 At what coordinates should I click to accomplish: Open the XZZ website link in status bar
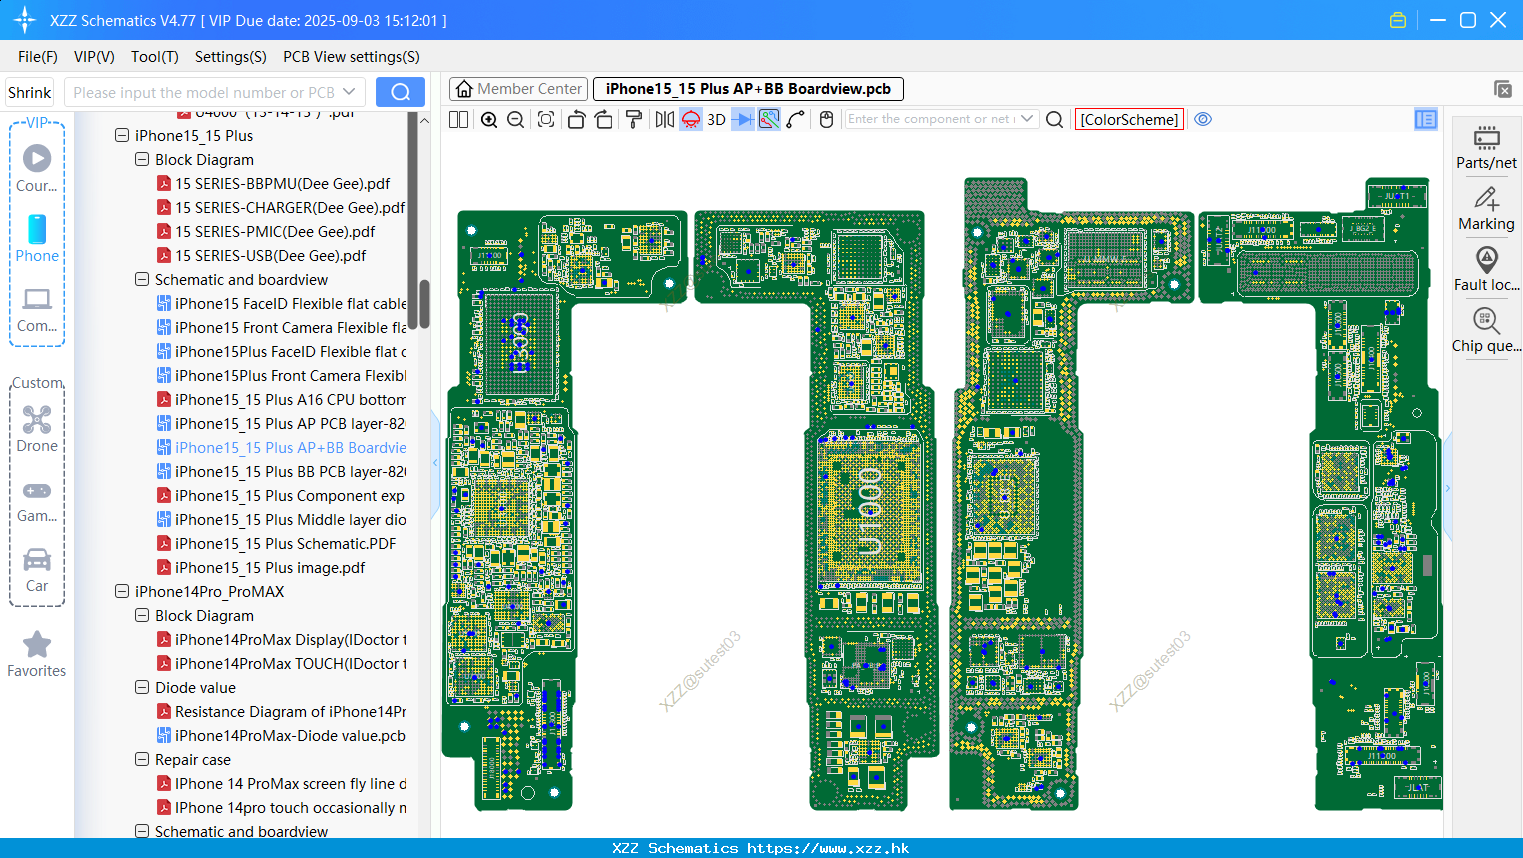[828, 848]
